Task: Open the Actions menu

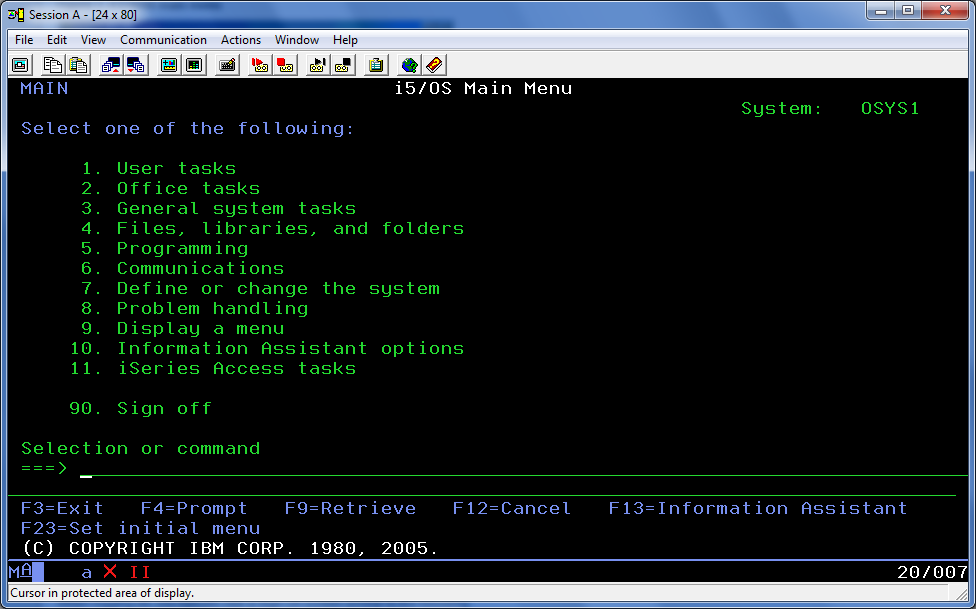Action: click(240, 40)
